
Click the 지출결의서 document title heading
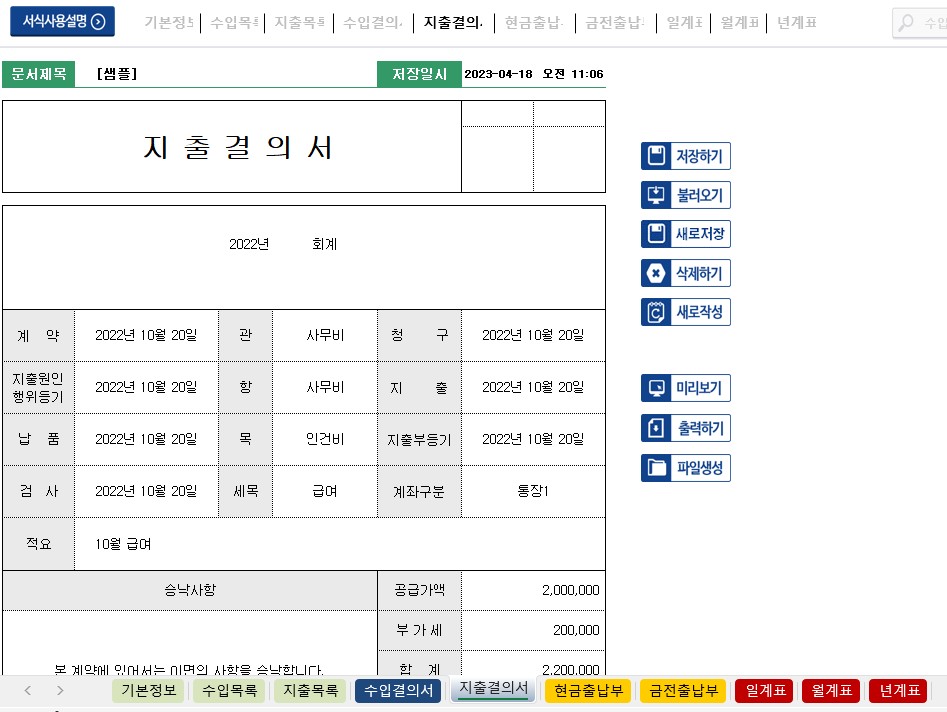[238, 147]
